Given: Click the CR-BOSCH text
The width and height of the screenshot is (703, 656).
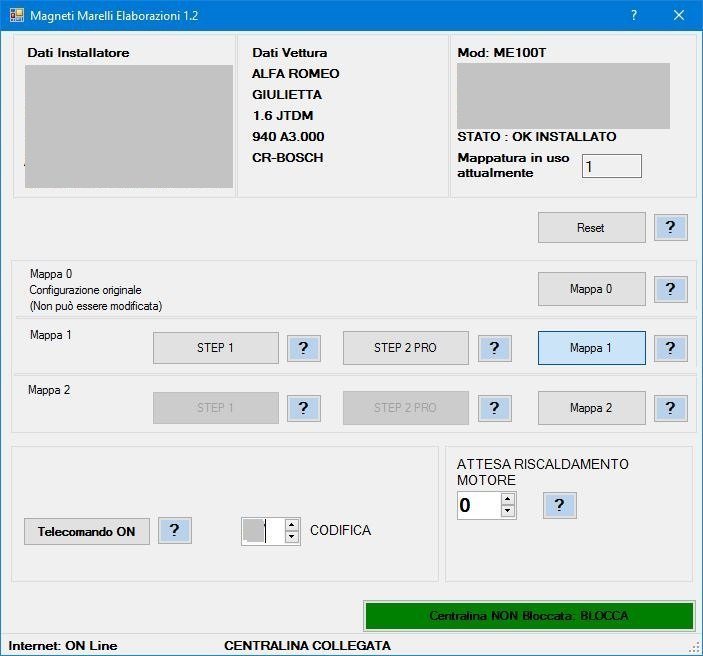Looking at the screenshot, I should 287,158.
